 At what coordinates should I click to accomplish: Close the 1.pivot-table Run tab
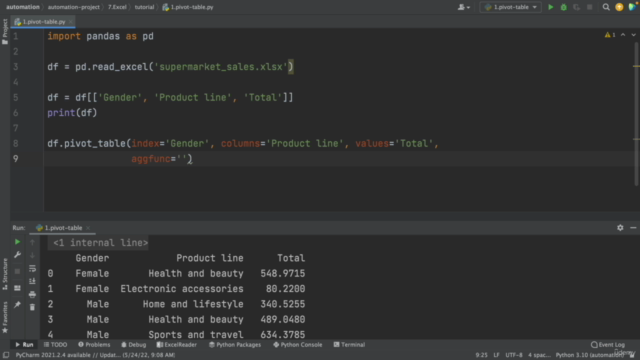(88, 228)
